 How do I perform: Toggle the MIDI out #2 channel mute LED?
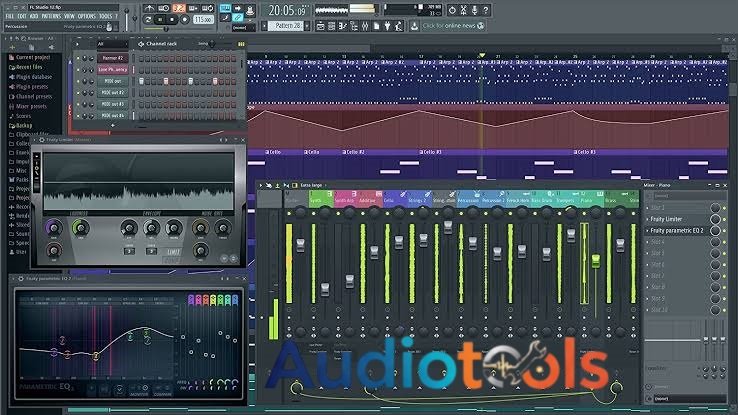tap(78, 93)
